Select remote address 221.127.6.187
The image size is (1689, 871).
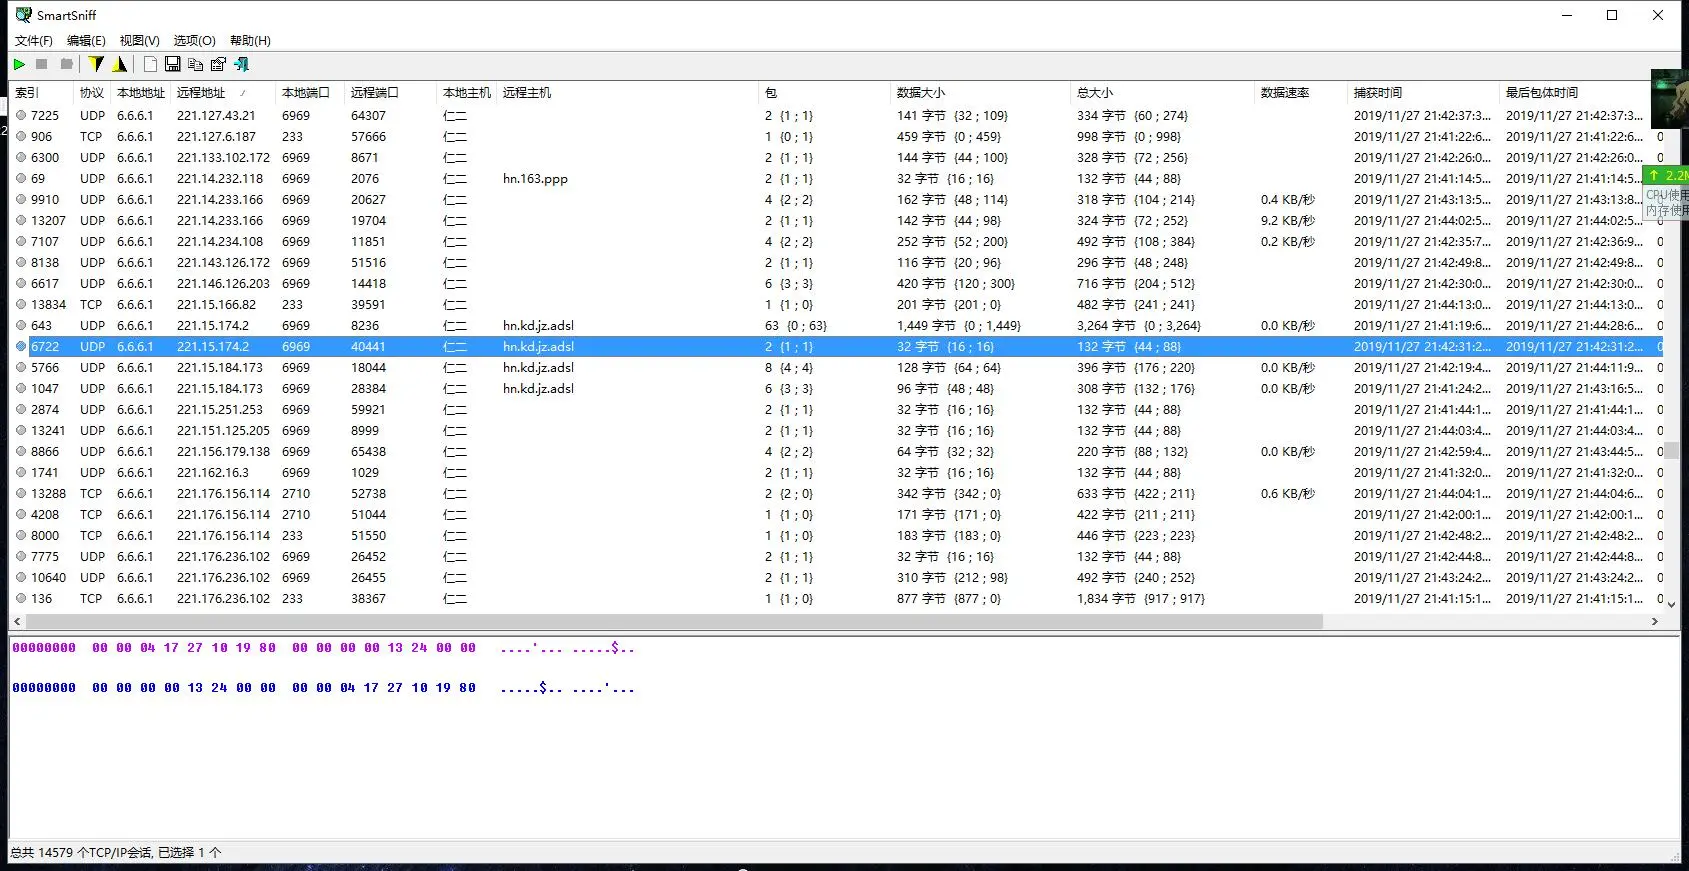click(216, 136)
